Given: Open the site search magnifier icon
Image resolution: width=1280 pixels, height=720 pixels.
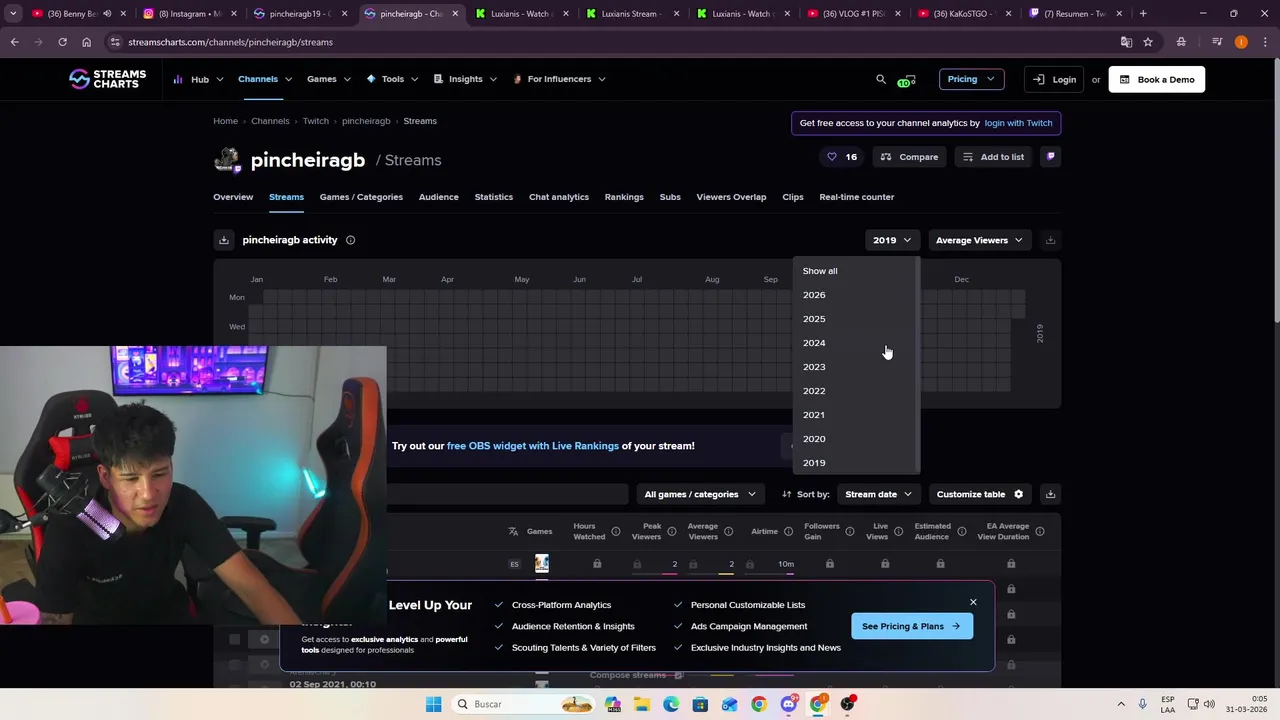Looking at the screenshot, I should 881,79.
